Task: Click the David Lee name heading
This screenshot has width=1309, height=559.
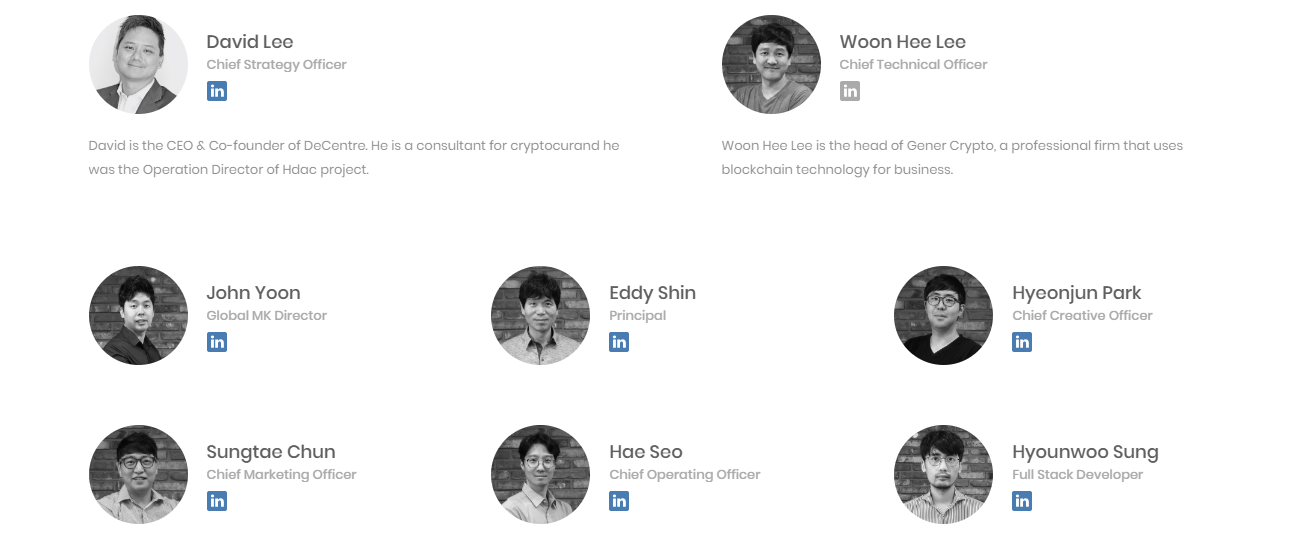Action: pyautogui.click(x=250, y=42)
